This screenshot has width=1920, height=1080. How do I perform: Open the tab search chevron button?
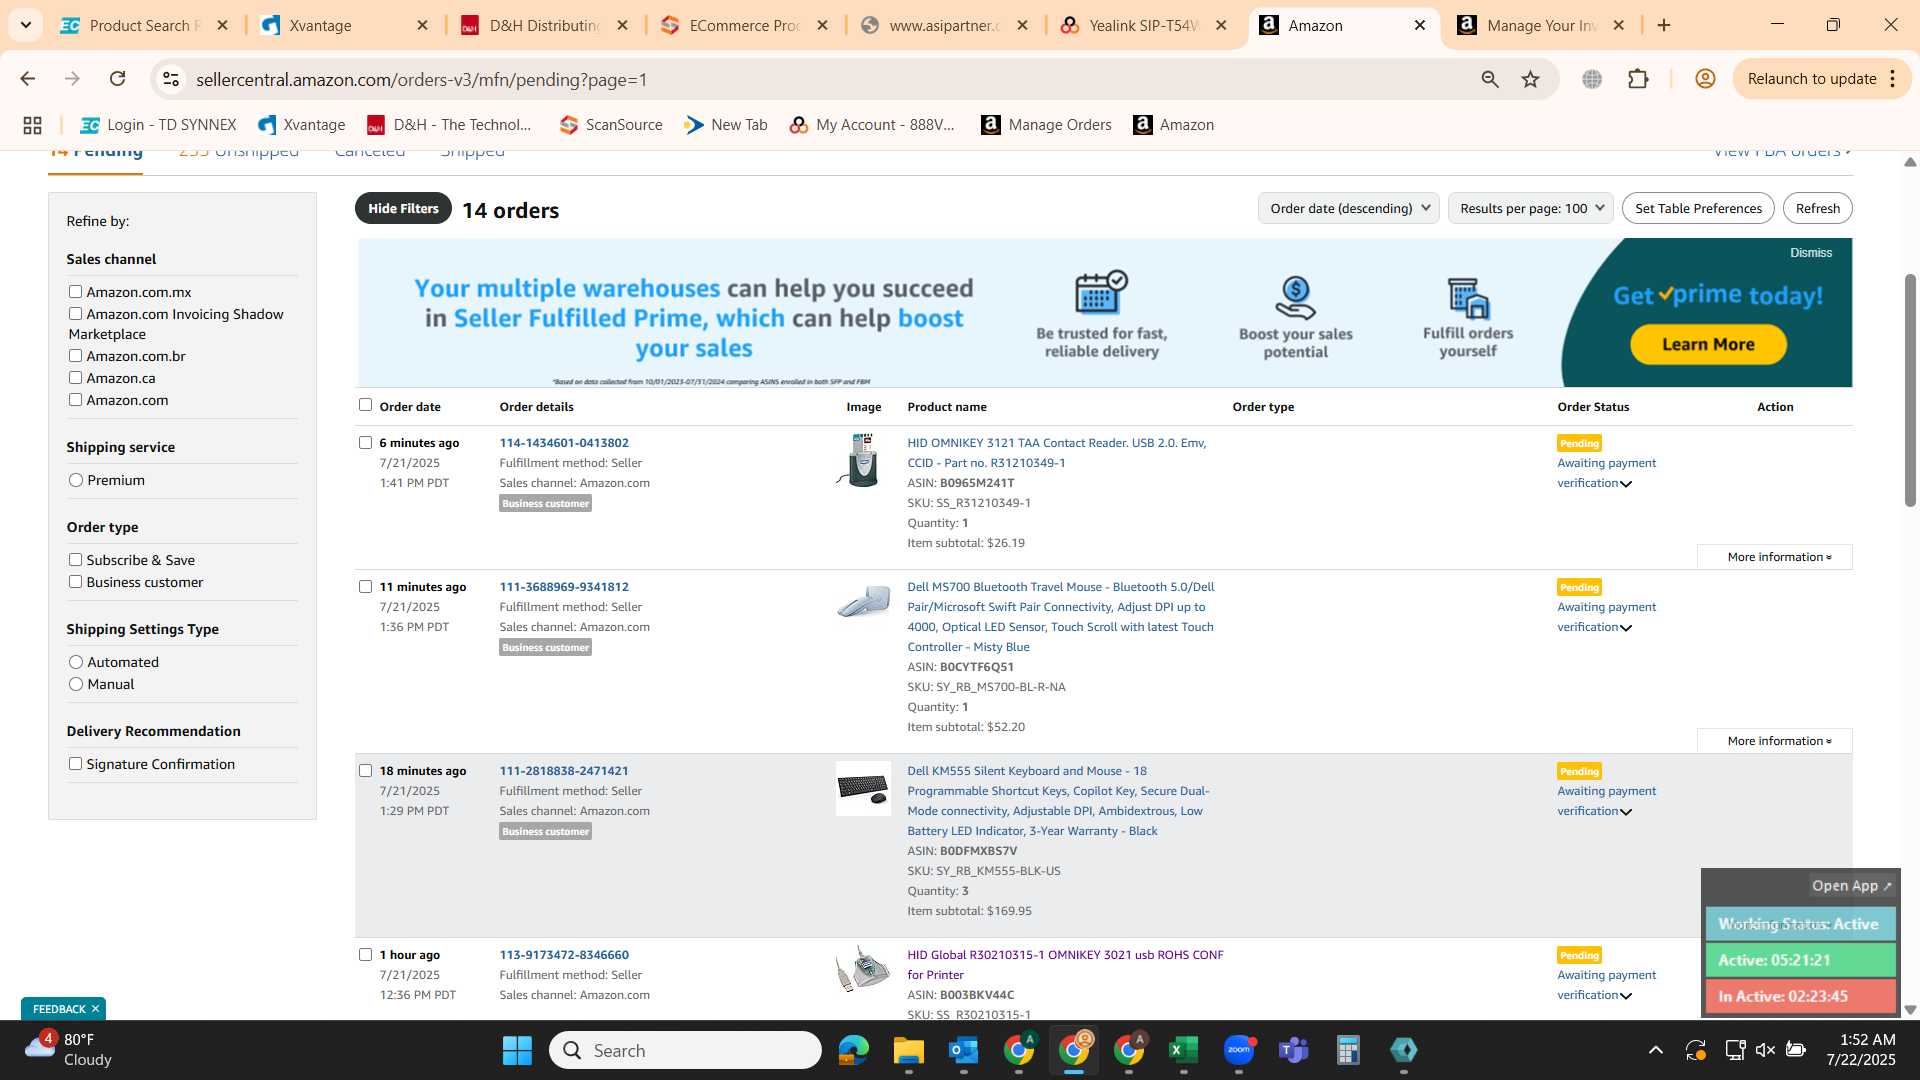26,25
